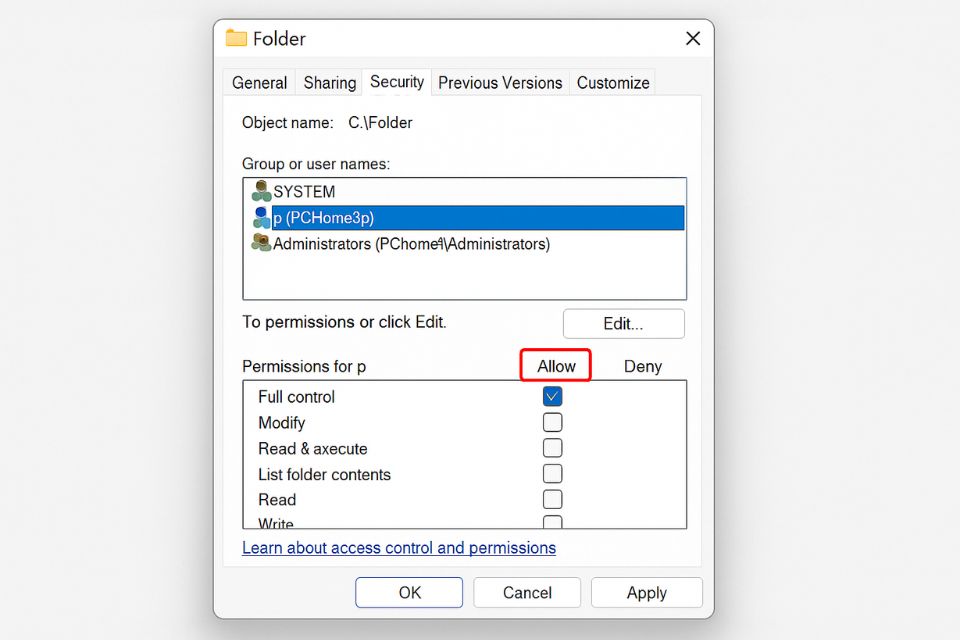Close the Folder properties dialog

pos(692,38)
